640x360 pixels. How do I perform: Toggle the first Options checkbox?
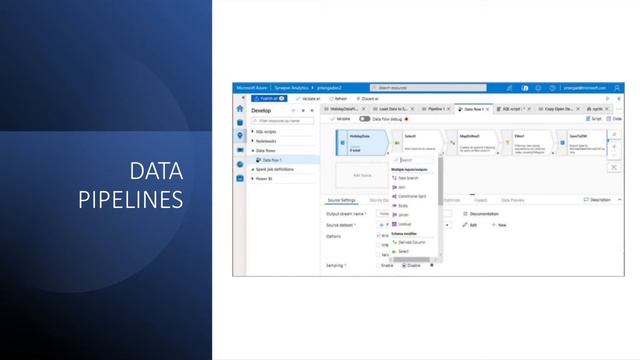(x=378, y=236)
